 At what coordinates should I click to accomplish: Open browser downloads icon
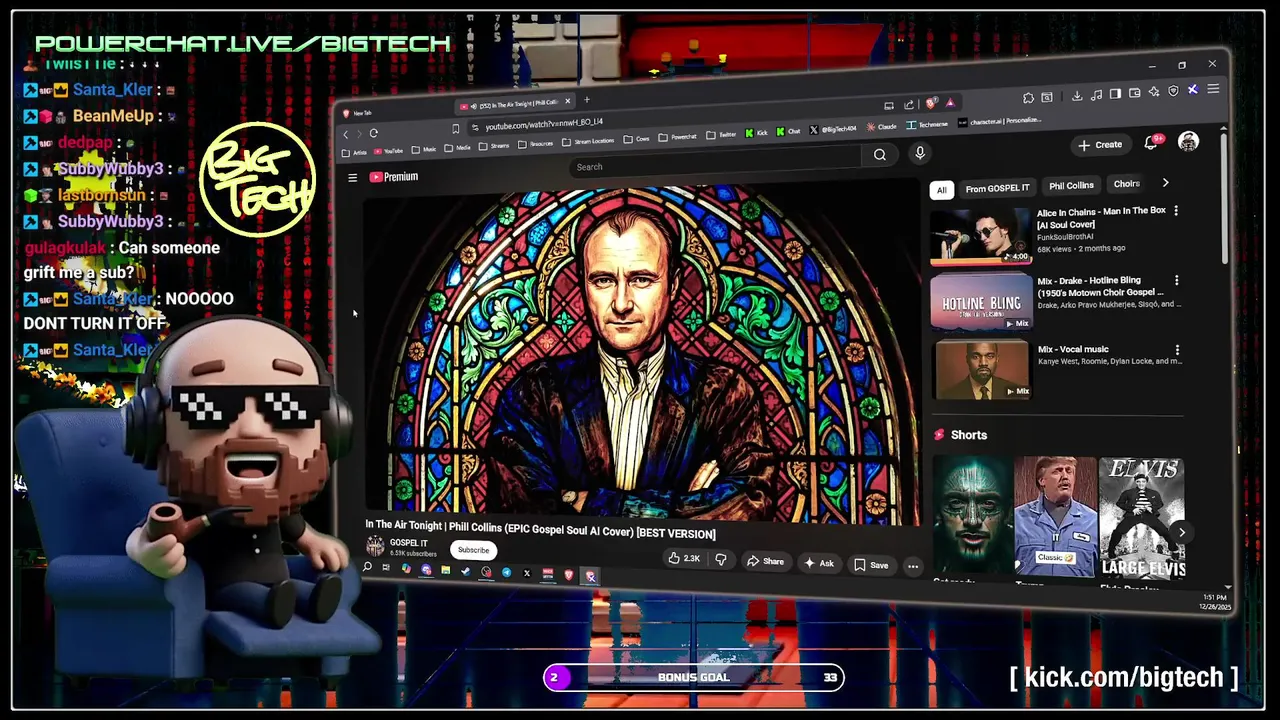click(1077, 95)
